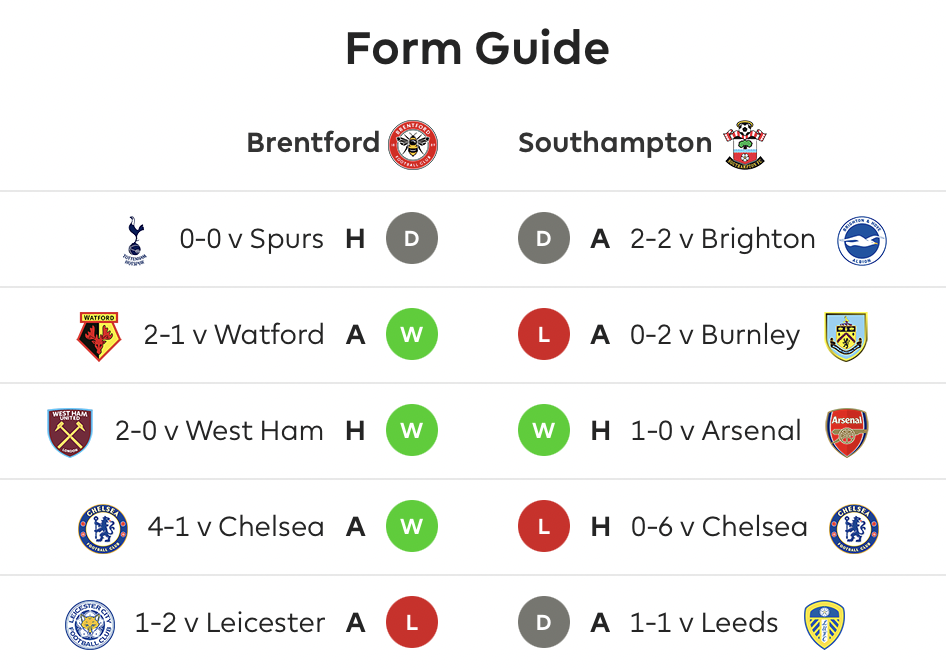Select the Tottenham Hotspur crest
Image resolution: width=946 pixels, height=670 pixels.
[135, 240]
